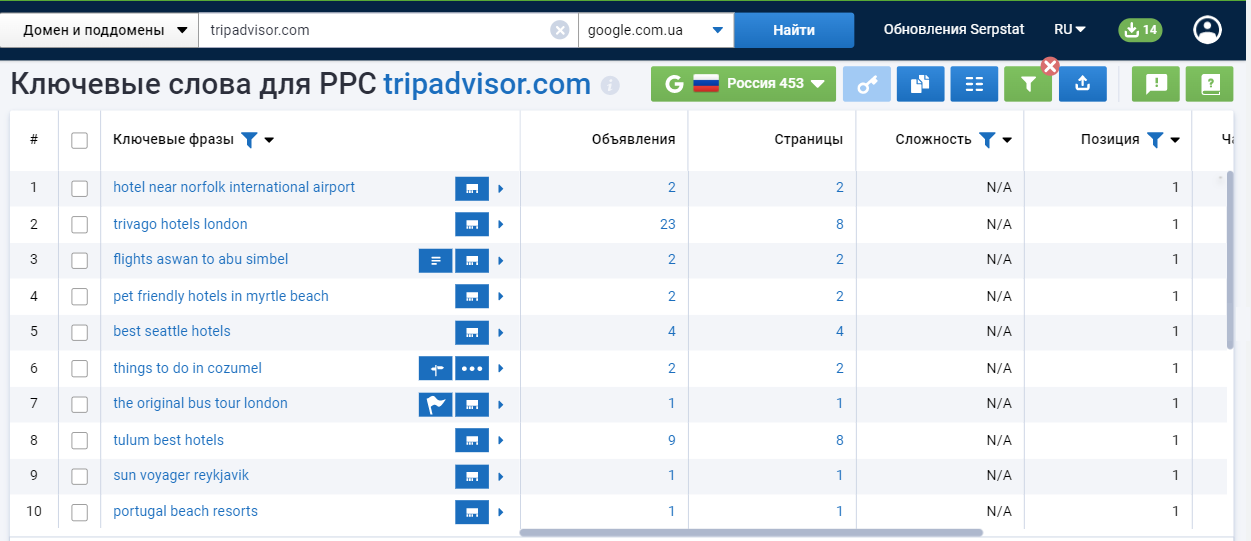This screenshot has height=541, width=1251.
Task: Open sort arrow on Ключевые фразы column
Action: click(269, 140)
